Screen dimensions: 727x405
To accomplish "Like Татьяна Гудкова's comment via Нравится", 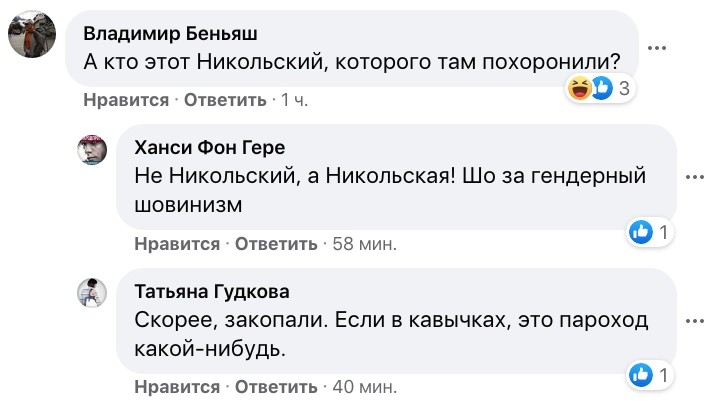I will tap(176, 387).
